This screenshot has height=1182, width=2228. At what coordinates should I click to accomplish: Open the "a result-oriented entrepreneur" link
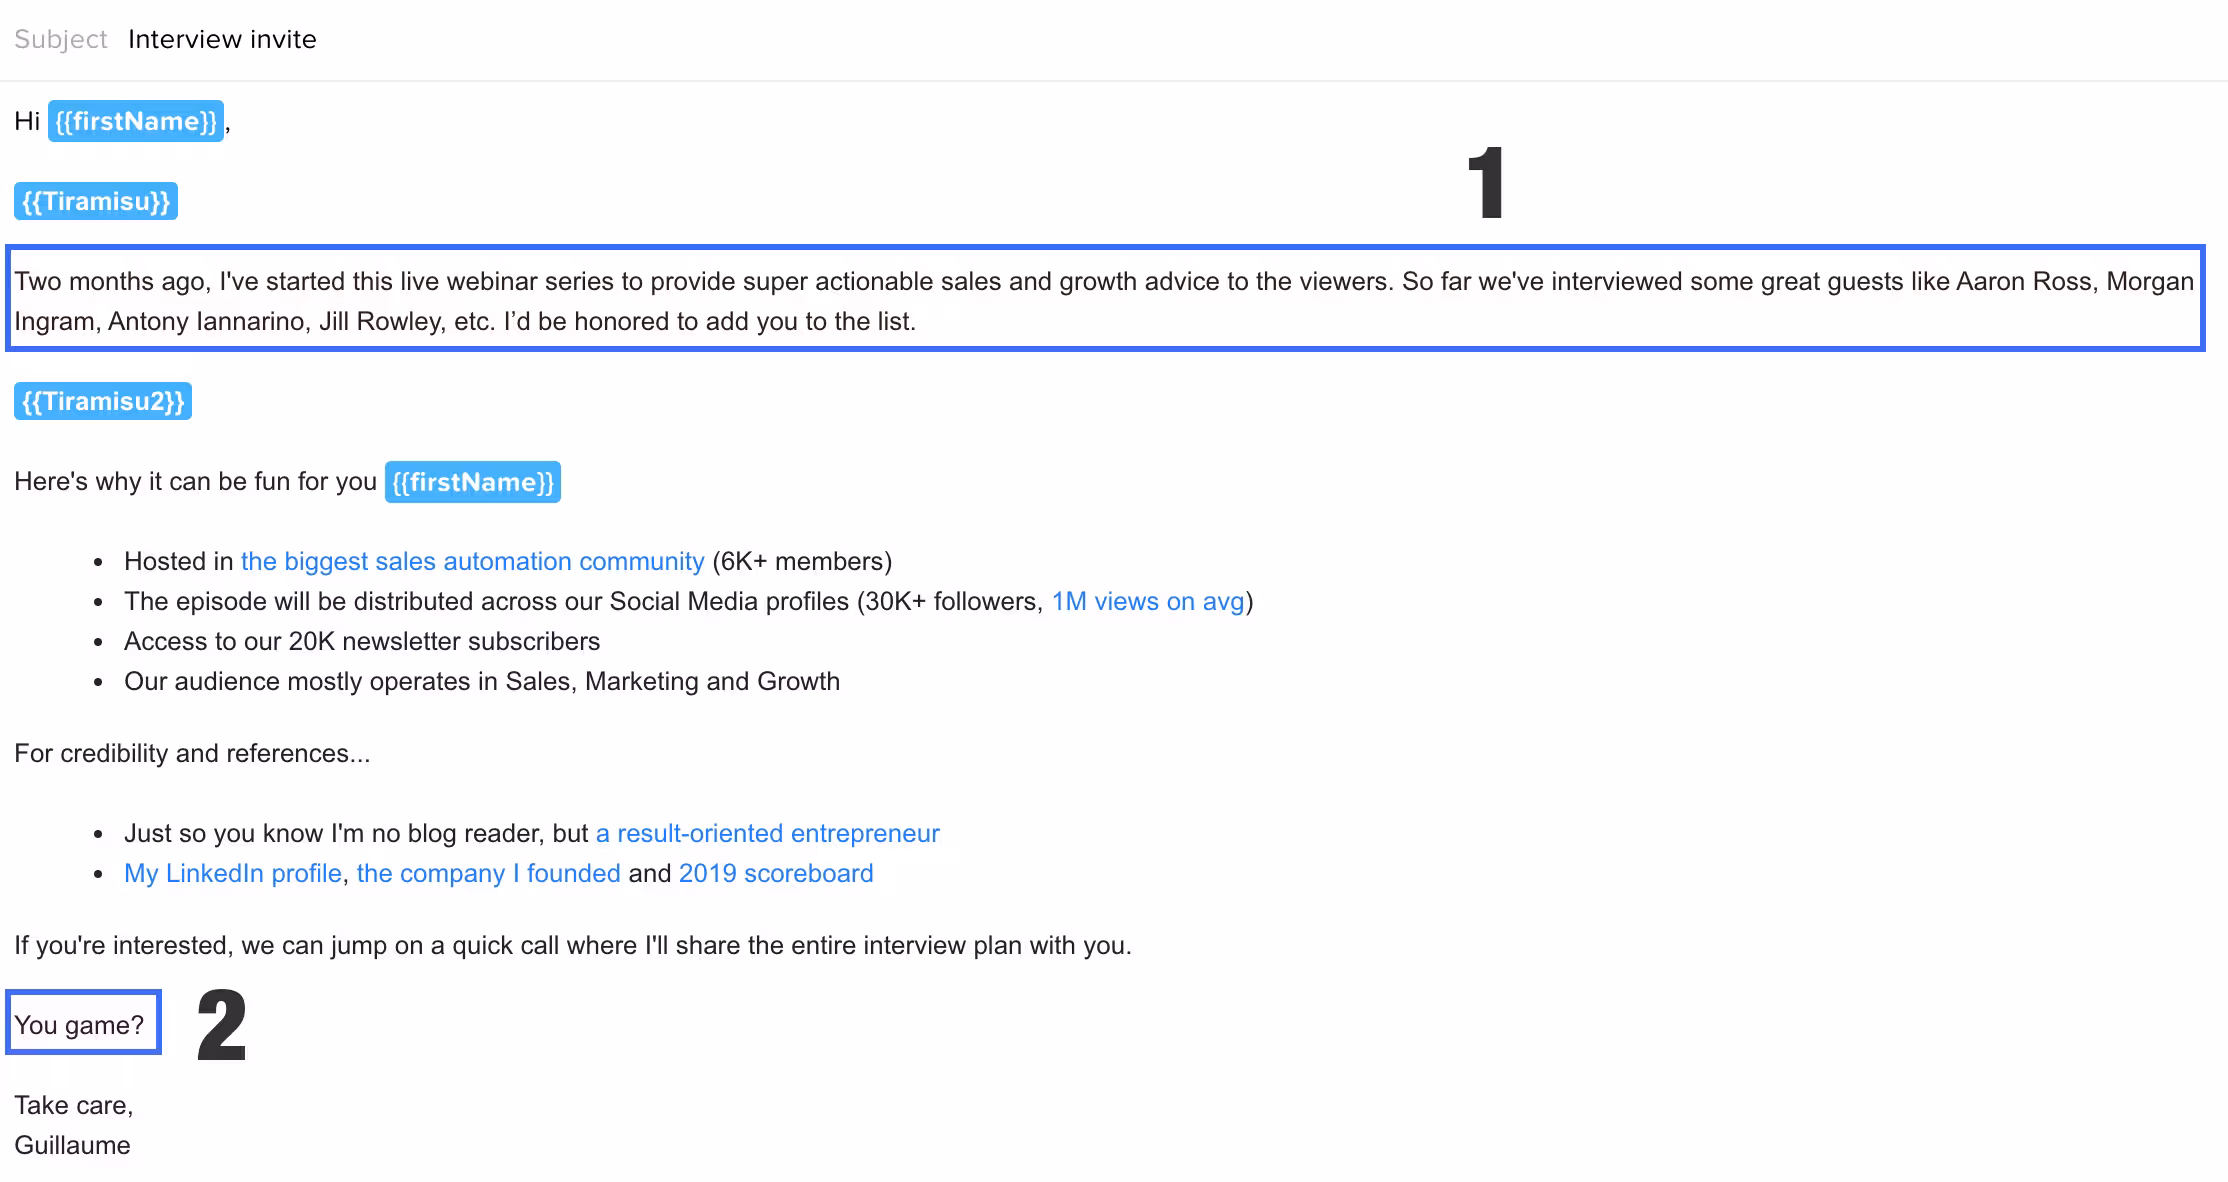(x=767, y=833)
